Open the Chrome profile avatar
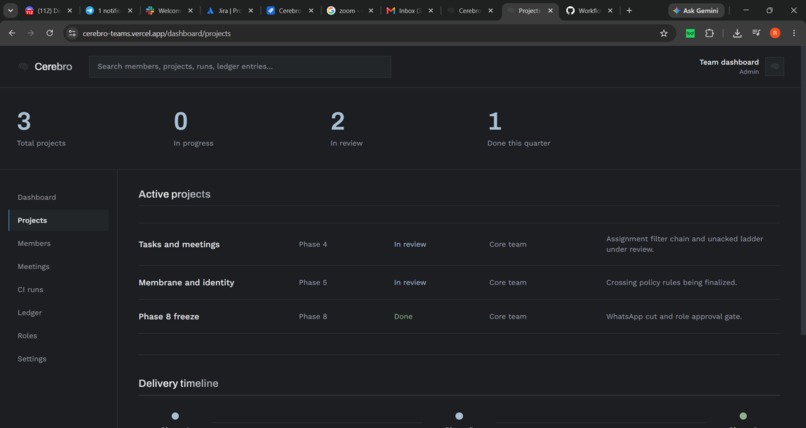This screenshot has height=428, width=806. [775, 33]
